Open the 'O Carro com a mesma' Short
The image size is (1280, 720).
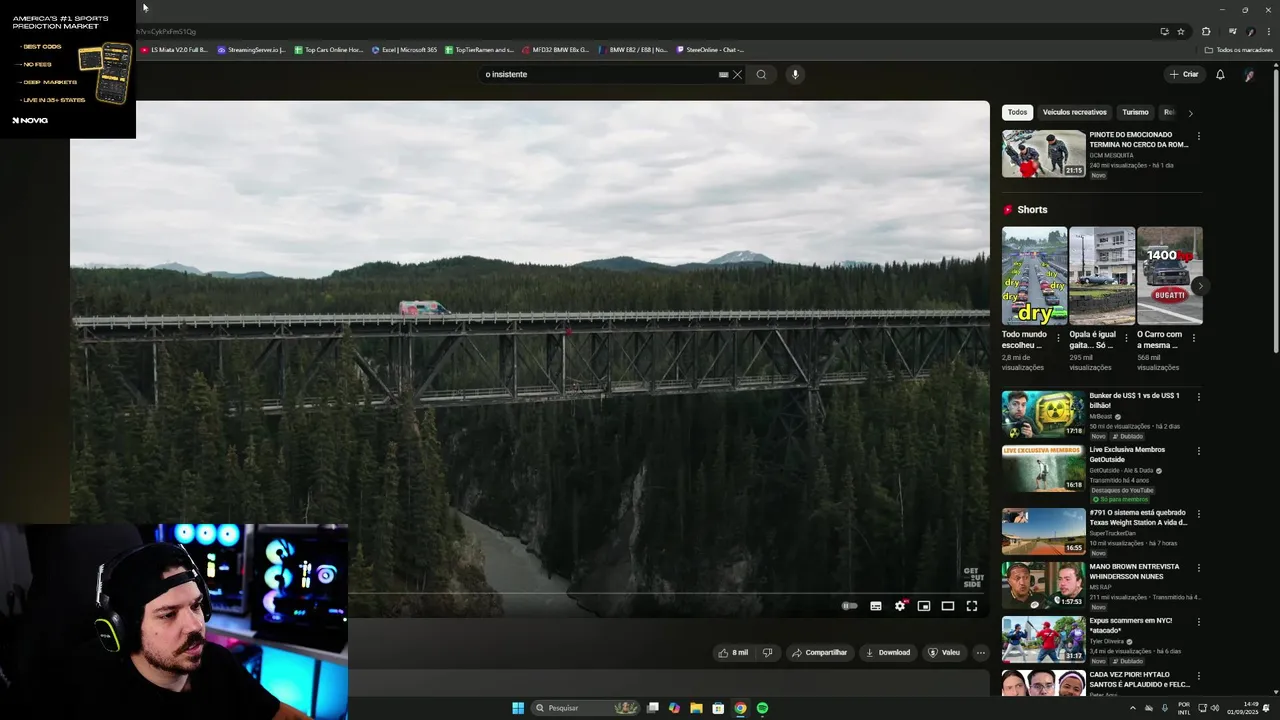click(x=1170, y=276)
